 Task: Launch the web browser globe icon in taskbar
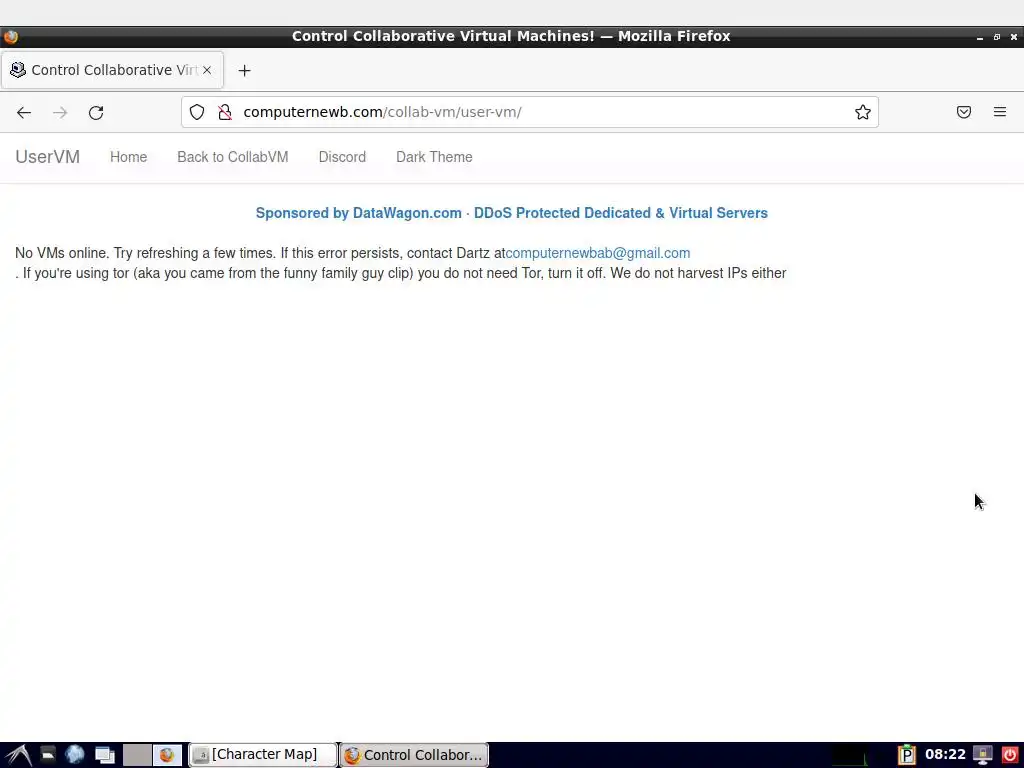click(75, 755)
